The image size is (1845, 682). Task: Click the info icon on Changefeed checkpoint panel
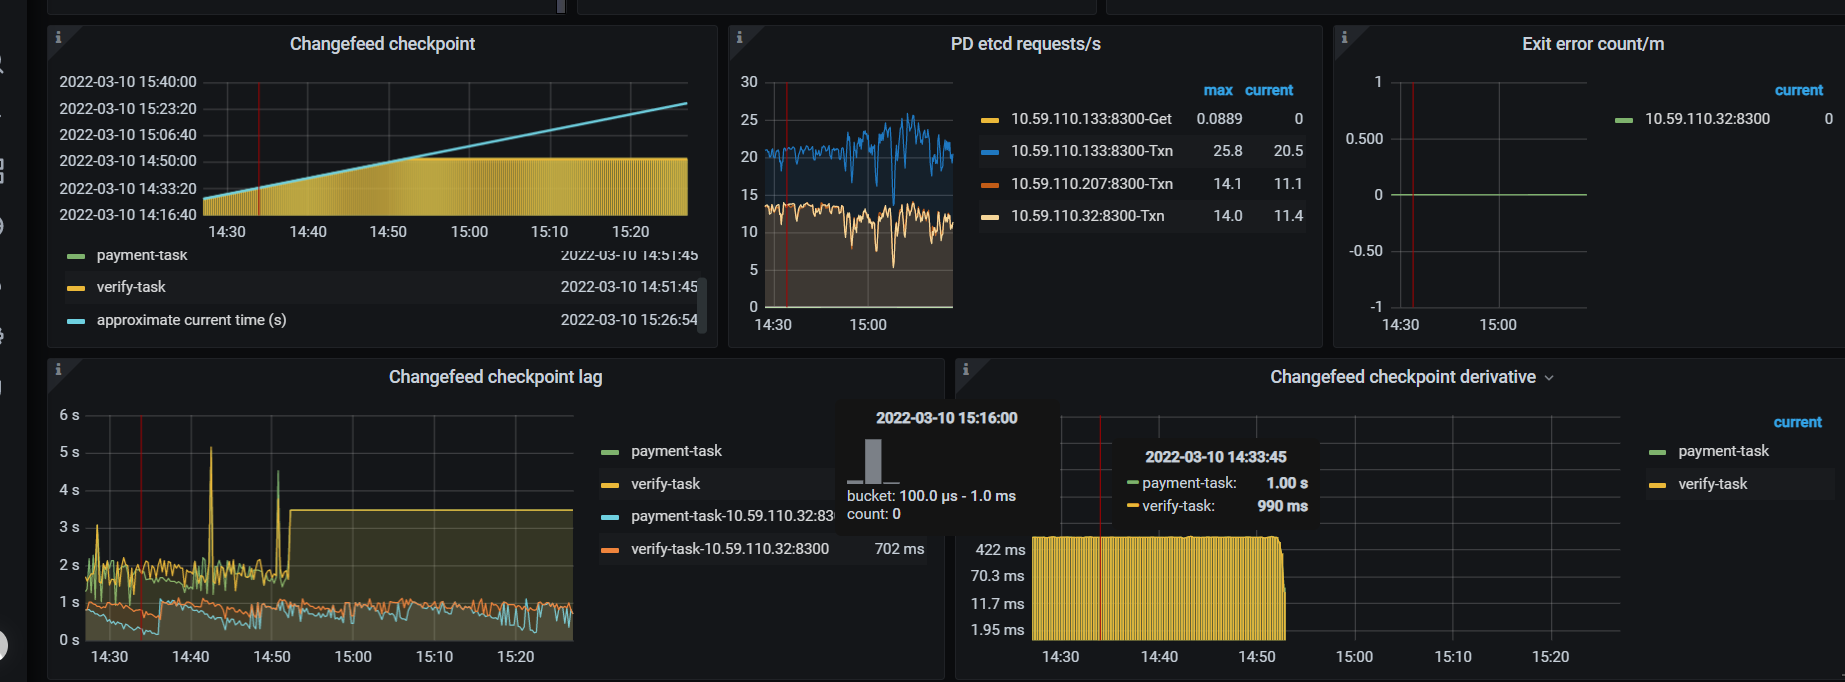coord(58,37)
